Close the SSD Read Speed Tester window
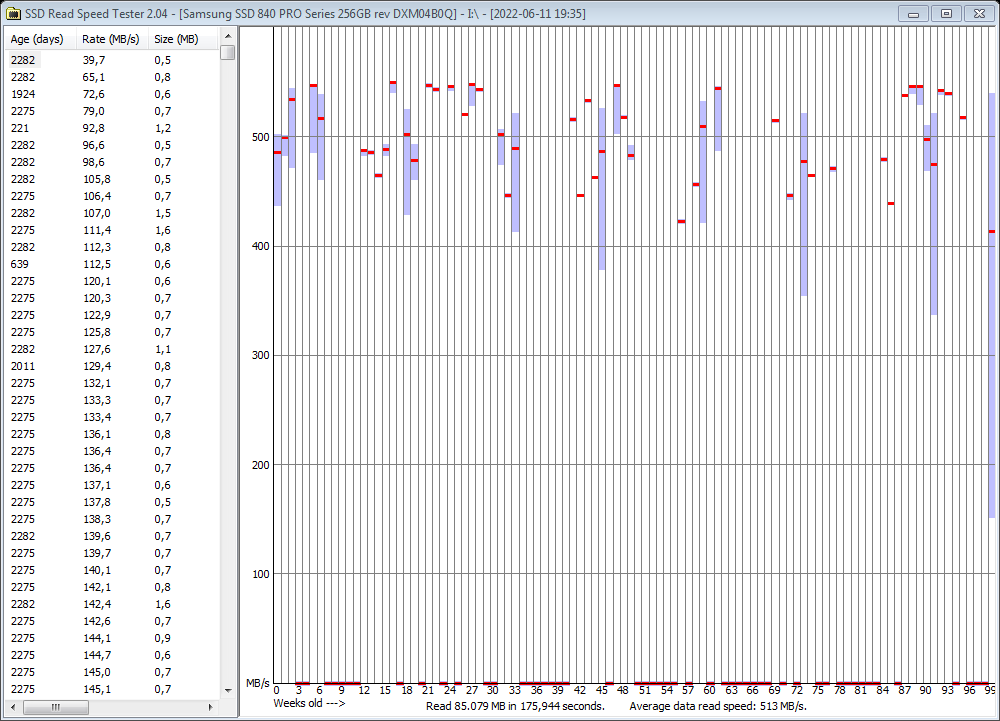The image size is (1000, 721). pos(979,13)
